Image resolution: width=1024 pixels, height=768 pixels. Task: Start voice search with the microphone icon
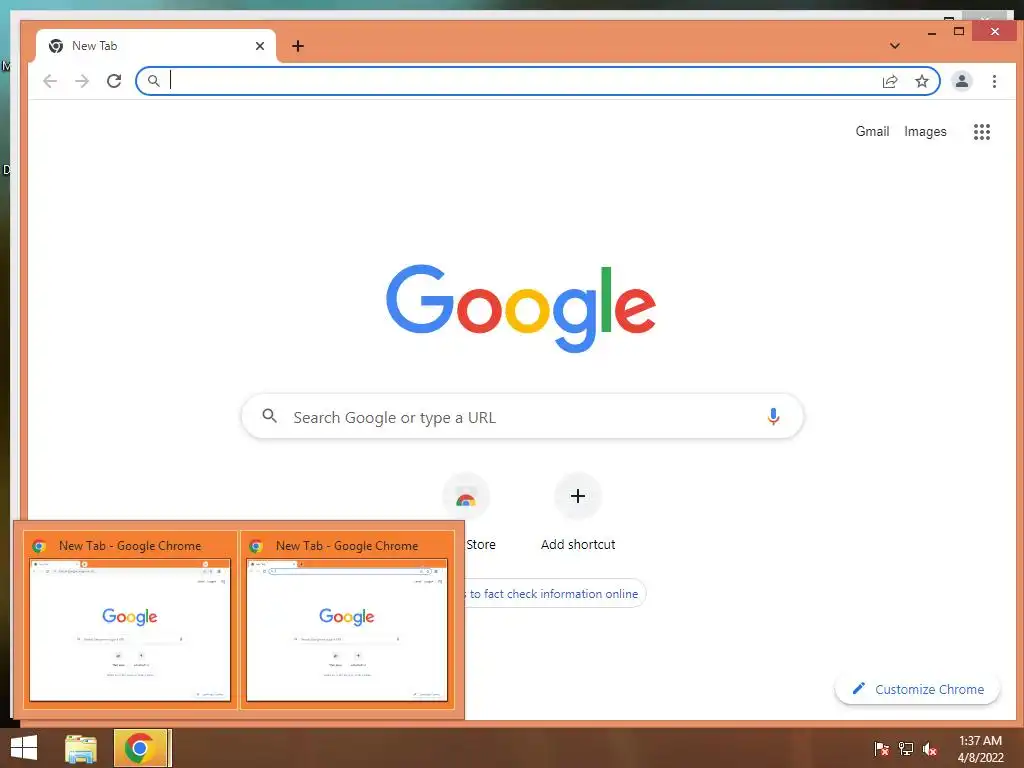tap(773, 417)
